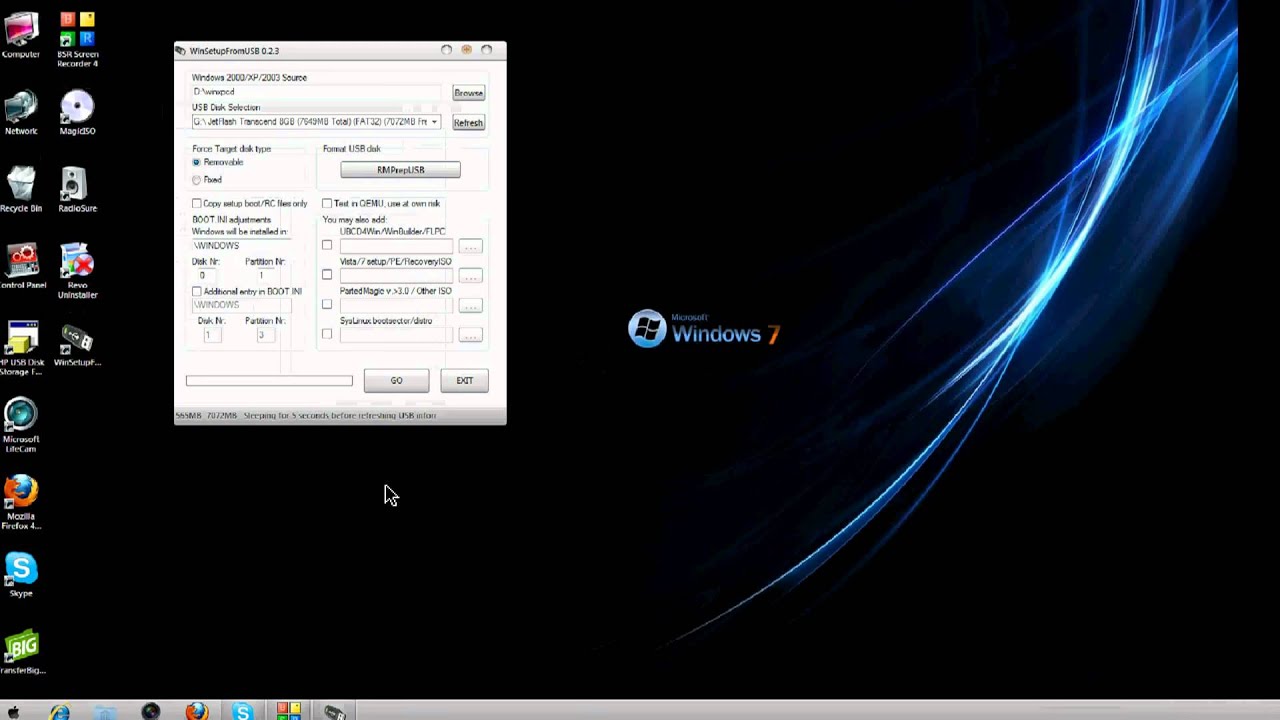Open the folder icon in taskbar

[105, 711]
